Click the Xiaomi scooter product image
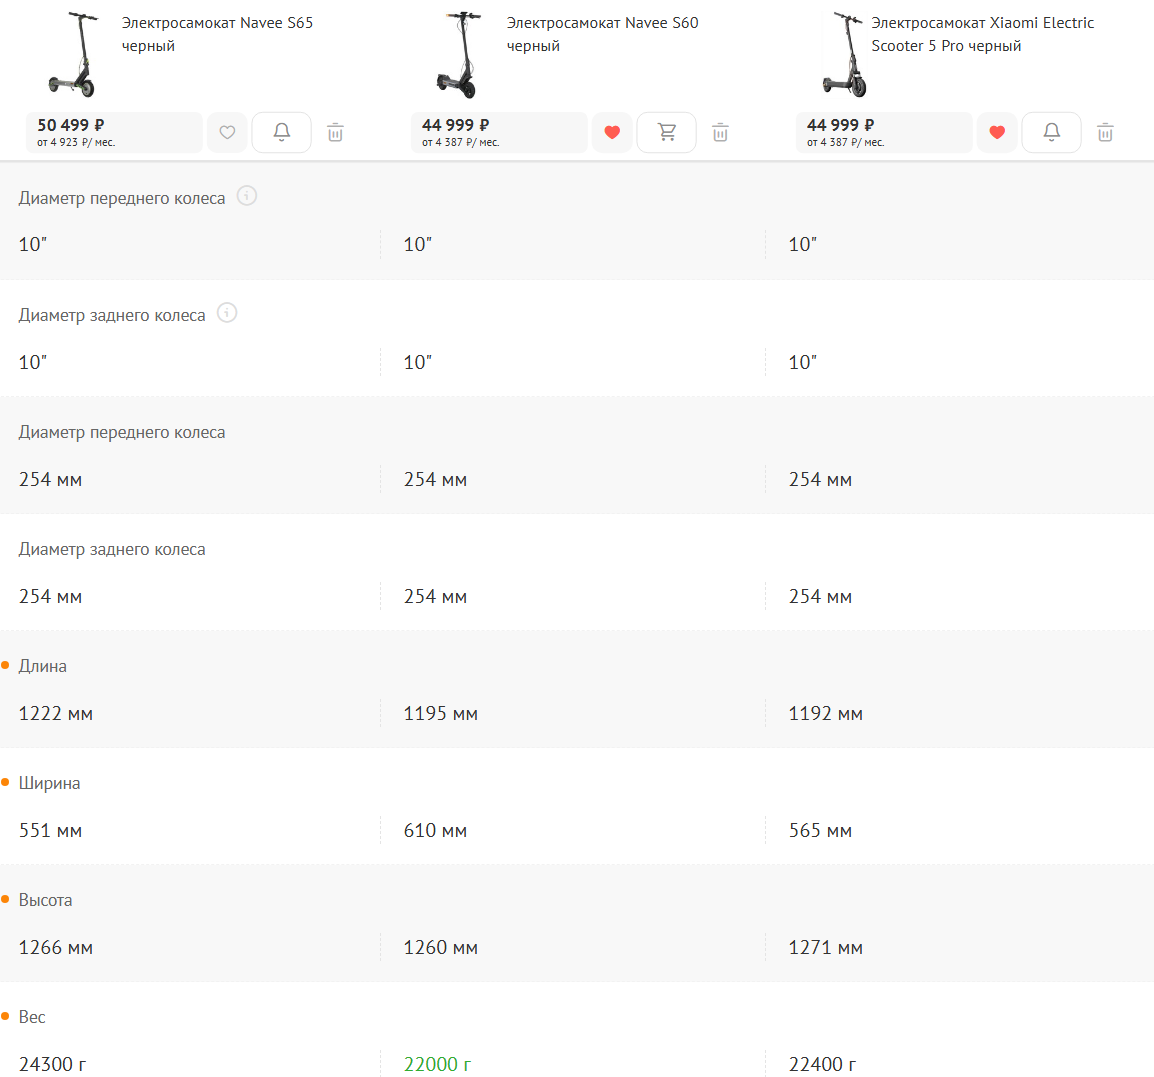The image size is (1154, 1077). [x=845, y=55]
